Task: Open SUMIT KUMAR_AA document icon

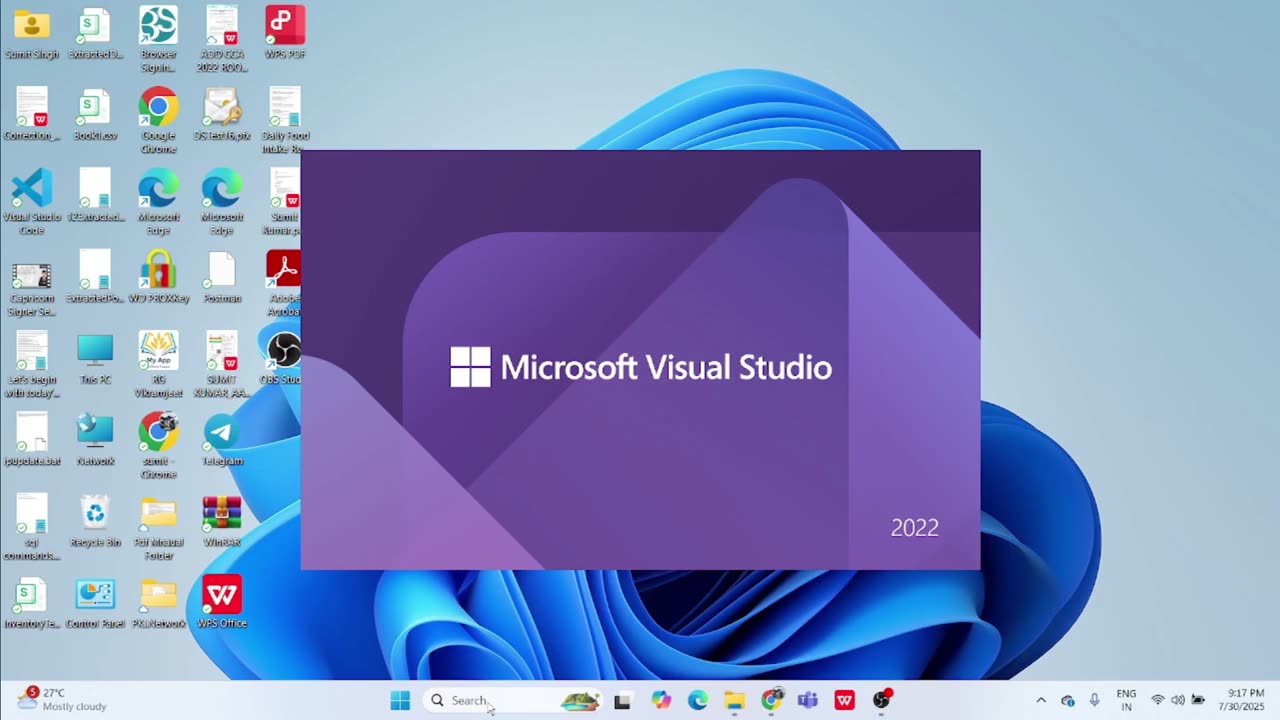Action: tap(222, 364)
